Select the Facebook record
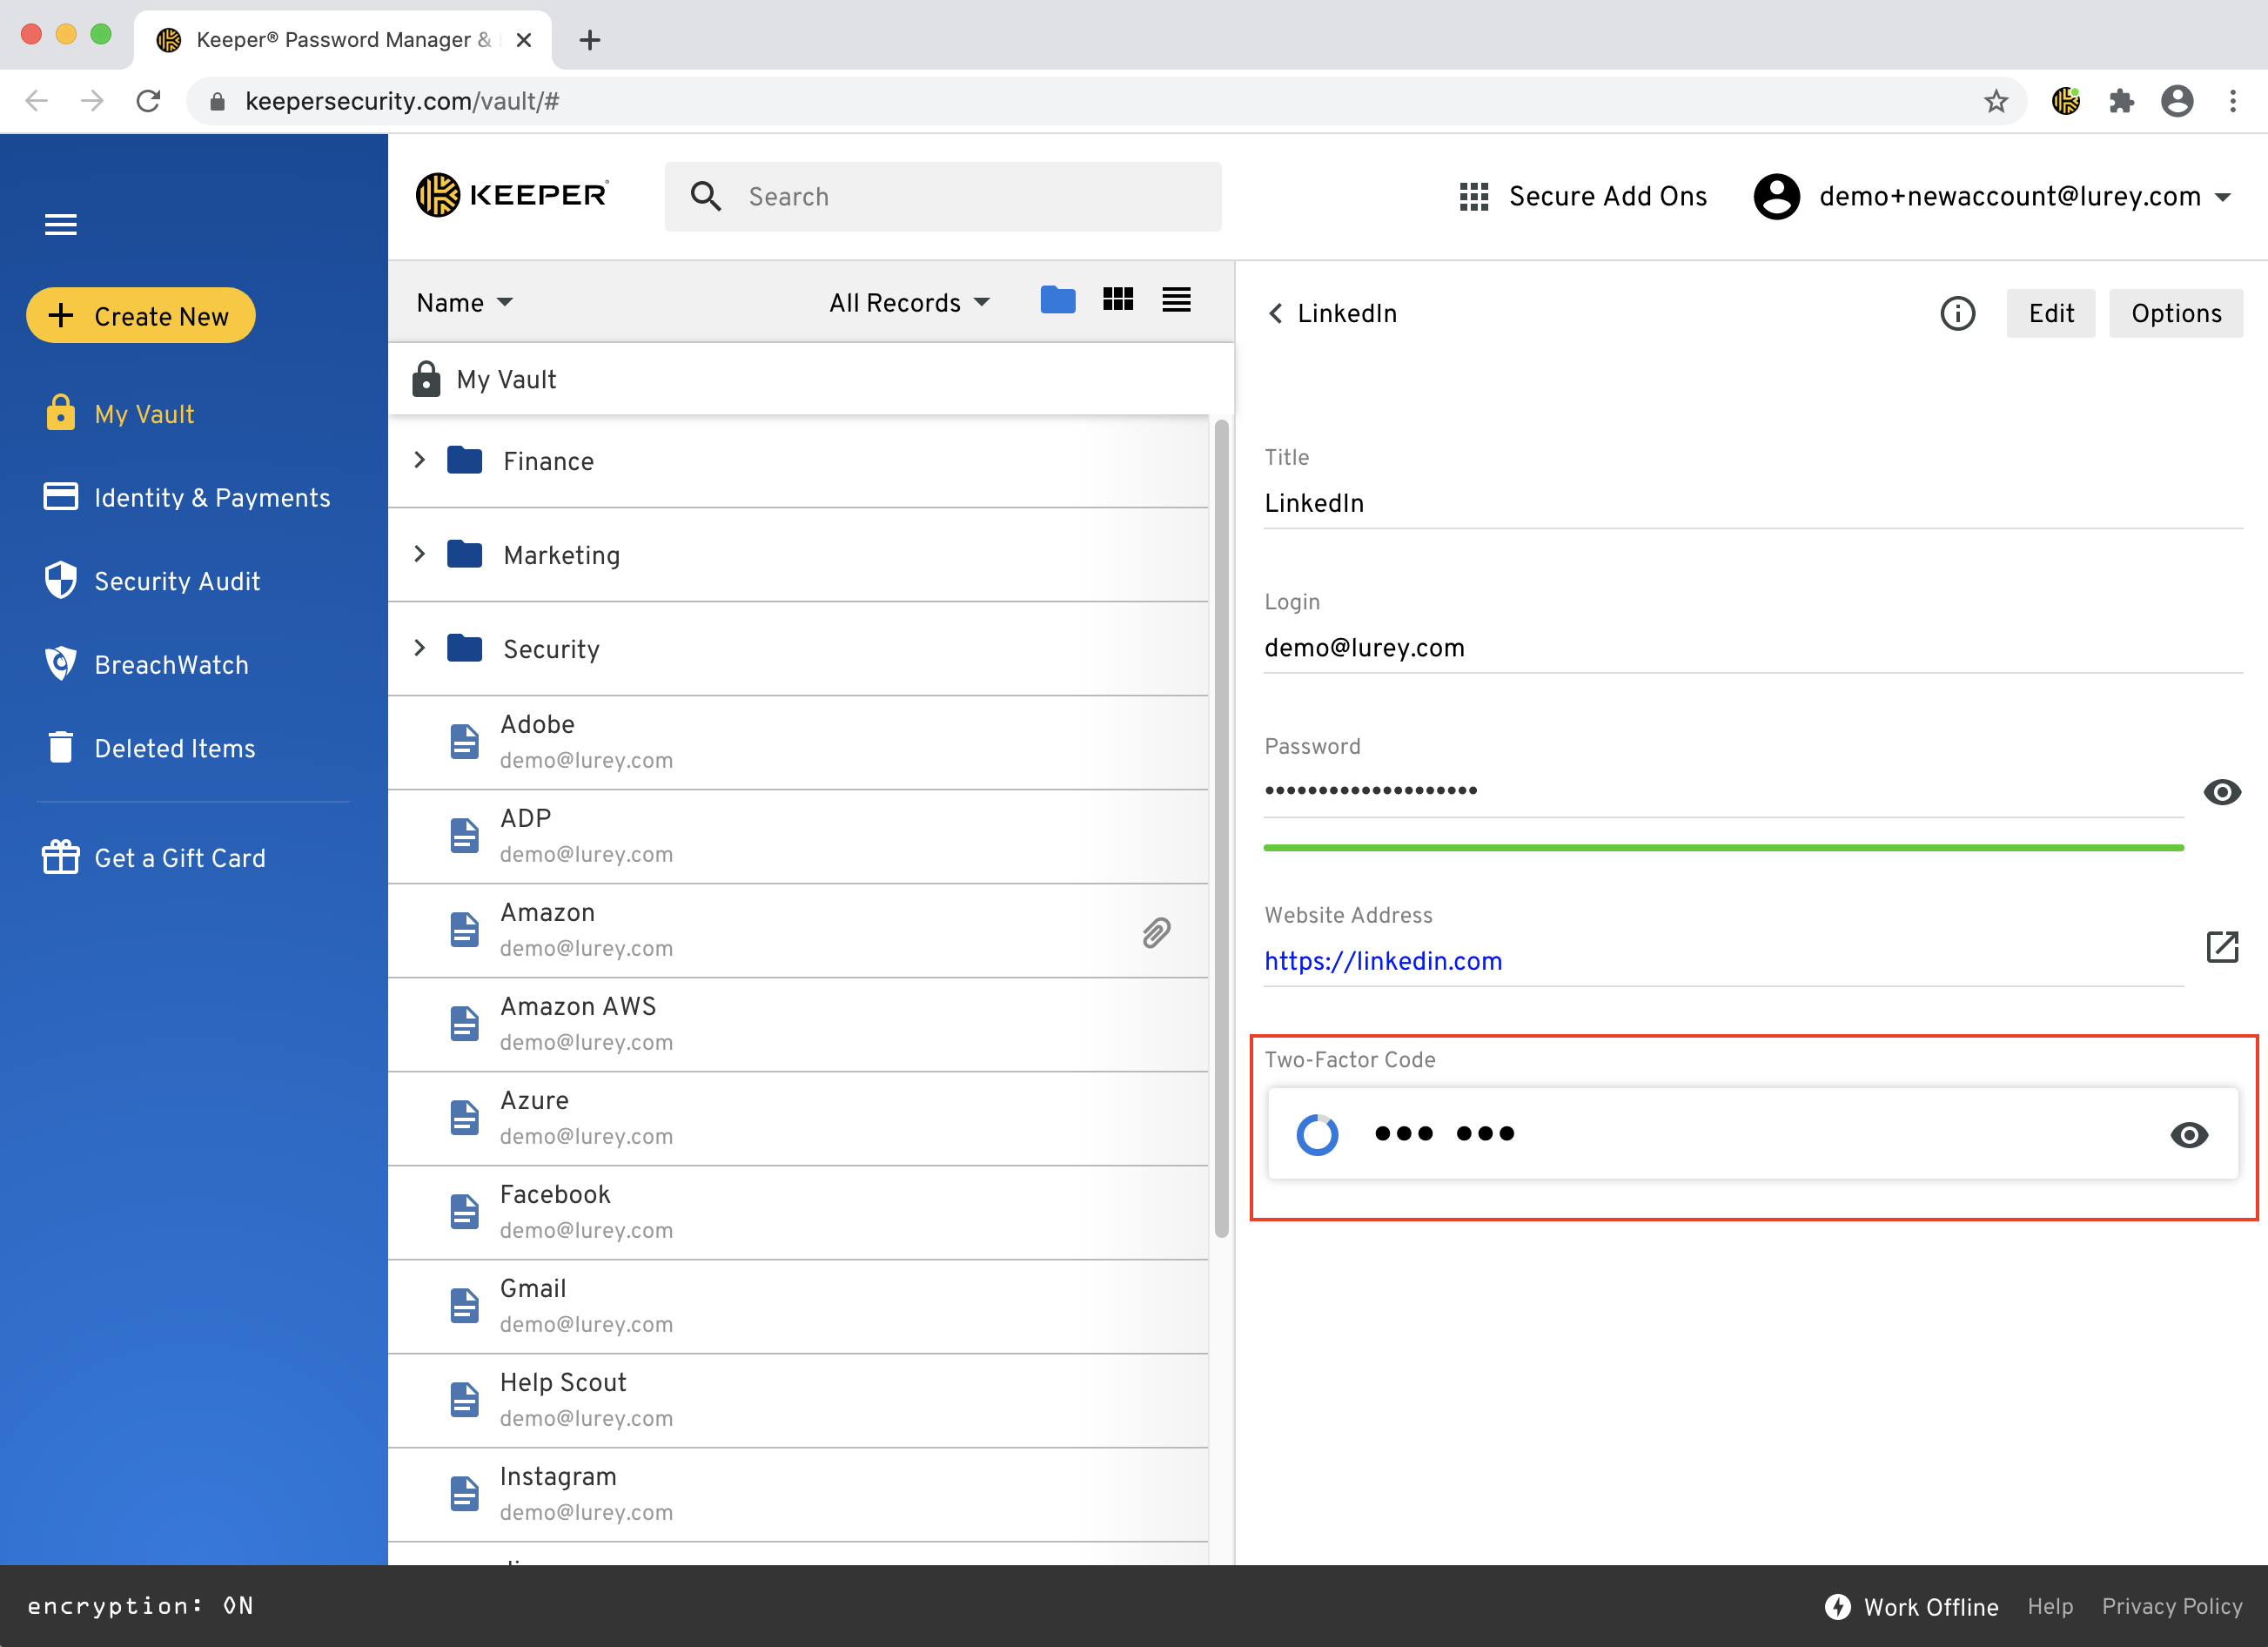 tap(798, 1212)
